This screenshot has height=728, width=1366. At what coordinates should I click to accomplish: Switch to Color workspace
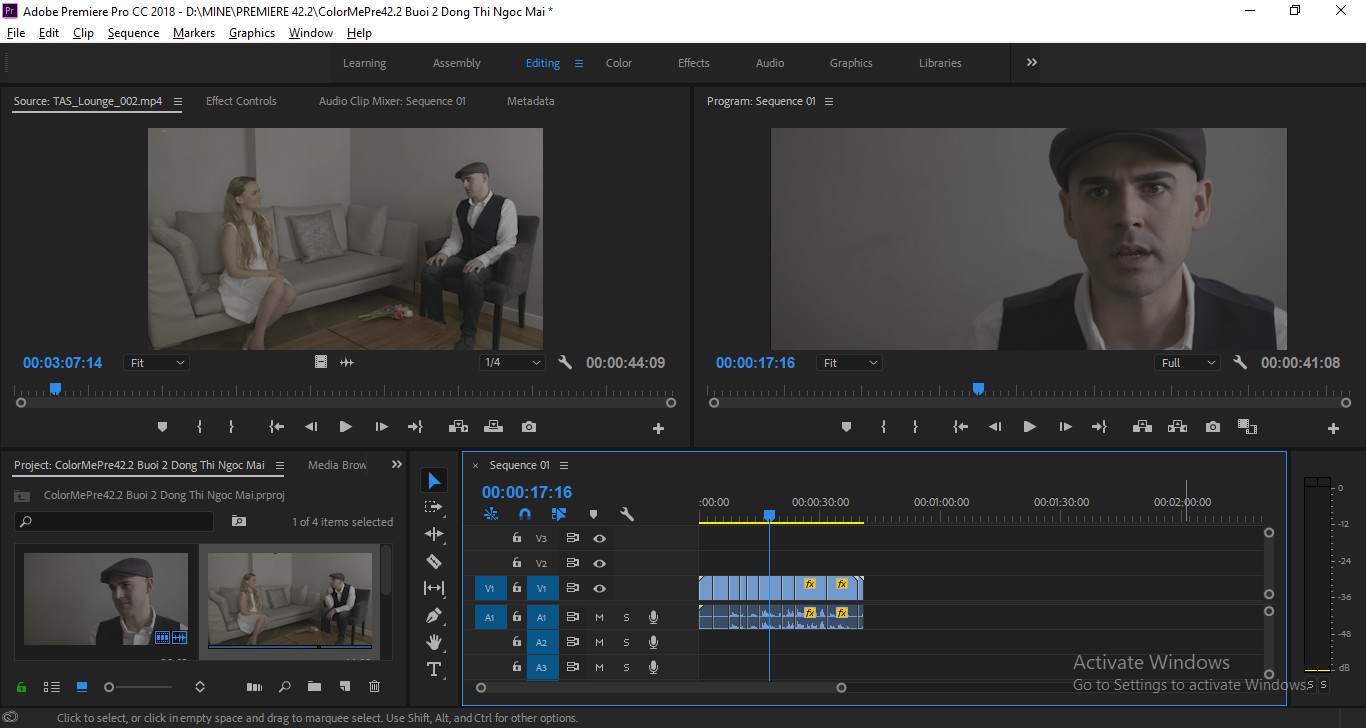[619, 63]
